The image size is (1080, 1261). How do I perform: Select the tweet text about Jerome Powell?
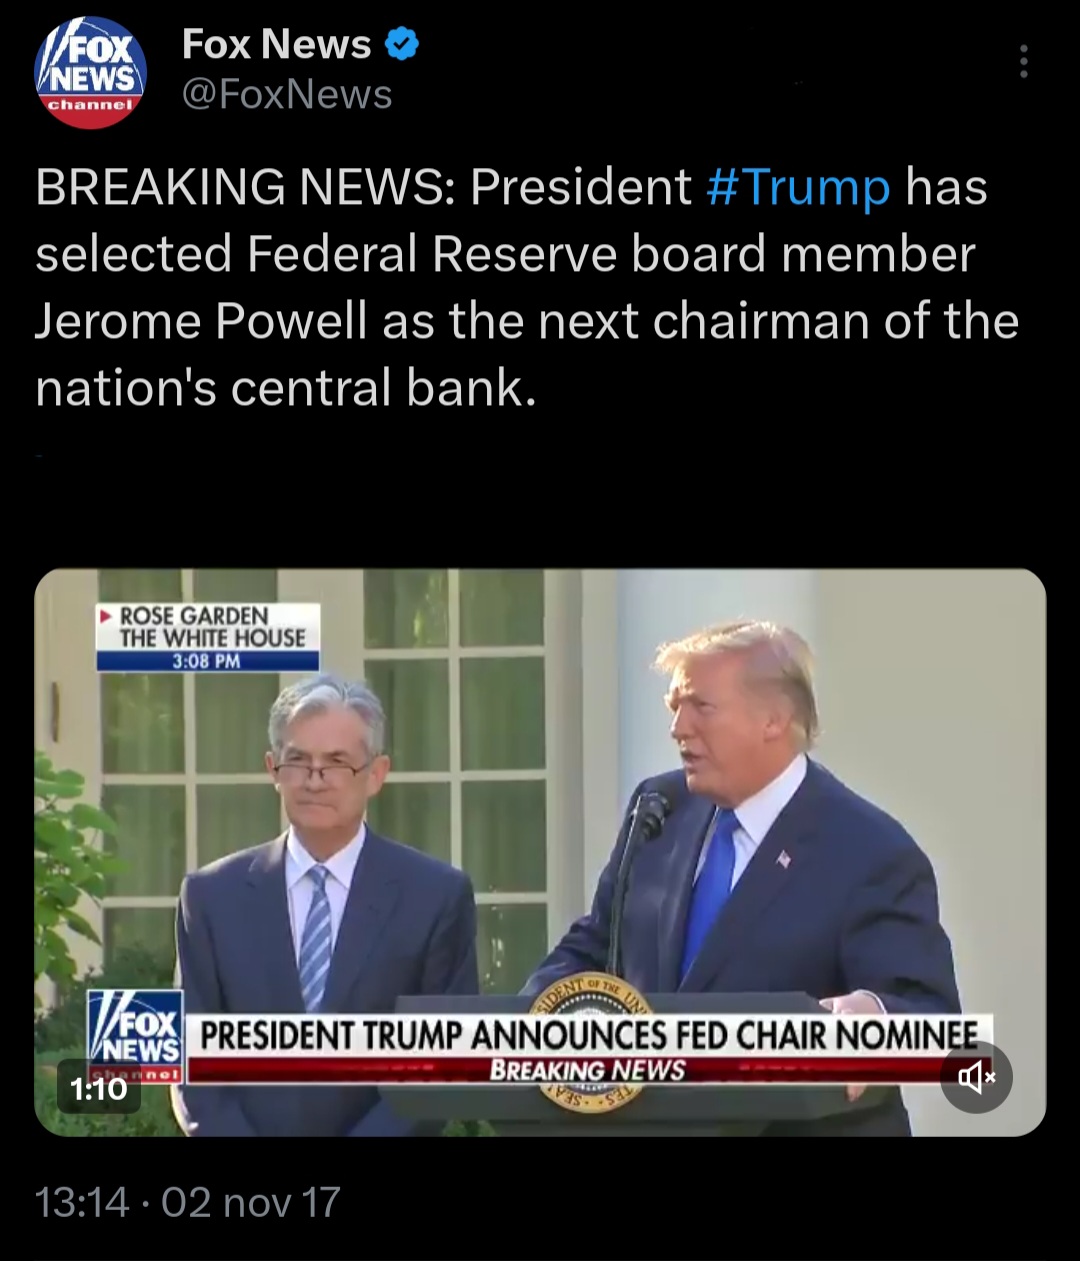527,287
